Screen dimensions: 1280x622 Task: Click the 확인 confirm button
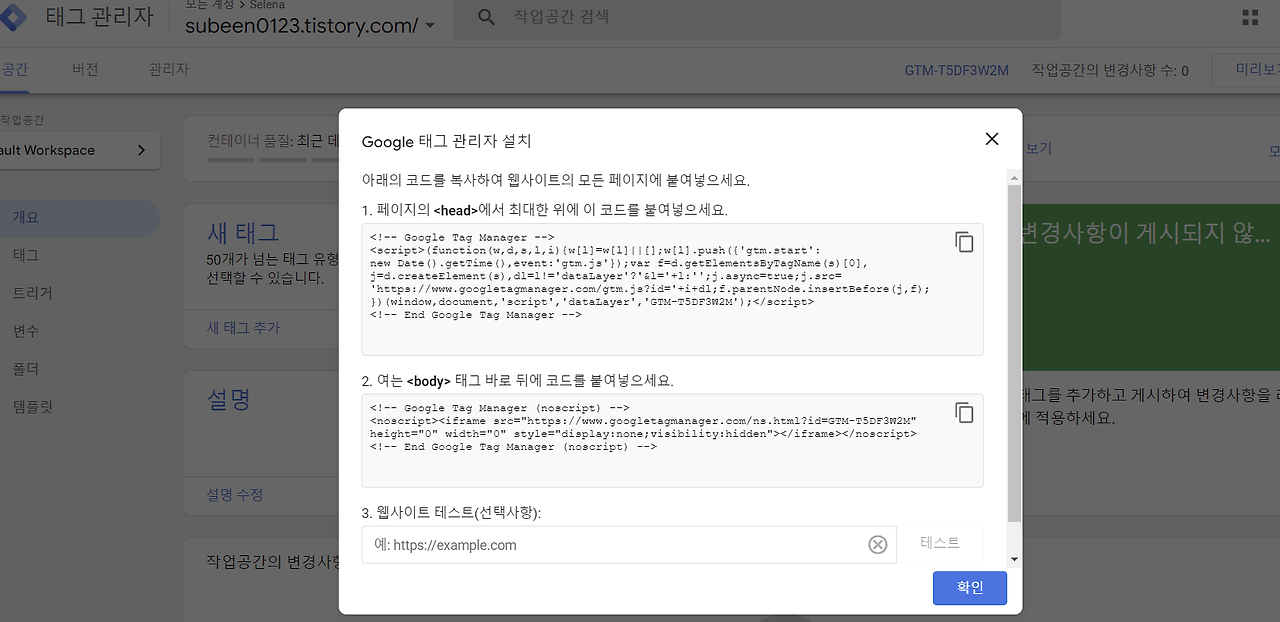click(x=970, y=588)
